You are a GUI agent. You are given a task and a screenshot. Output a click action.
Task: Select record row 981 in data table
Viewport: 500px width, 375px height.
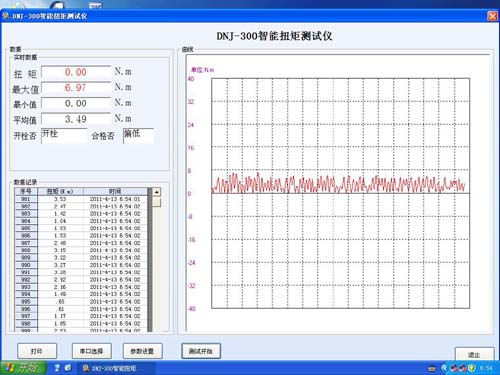pyautogui.click(x=82, y=199)
